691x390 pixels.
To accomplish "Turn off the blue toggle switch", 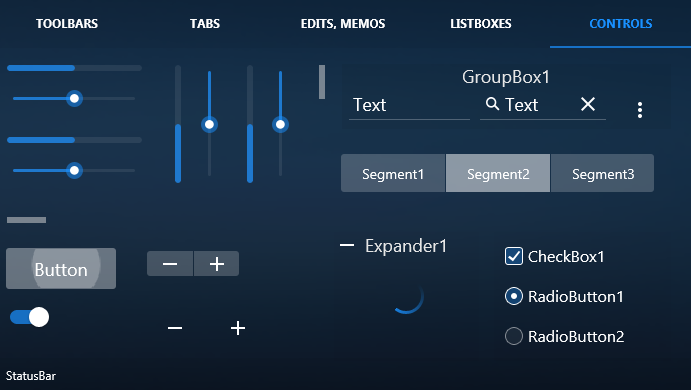I will pos(30,317).
